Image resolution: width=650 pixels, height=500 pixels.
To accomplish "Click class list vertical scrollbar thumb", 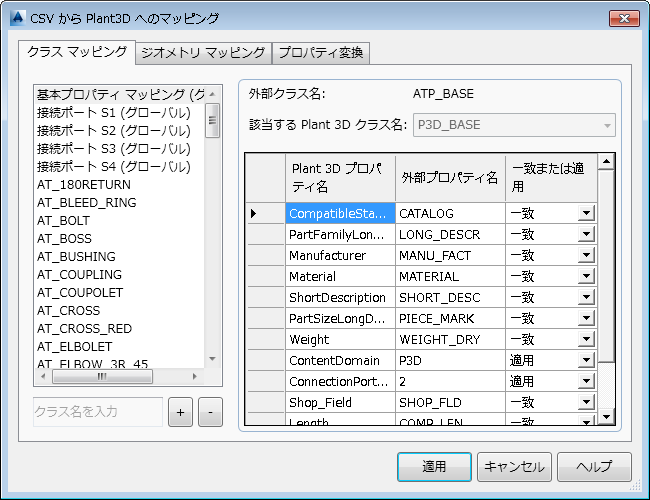I will [x=213, y=121].
